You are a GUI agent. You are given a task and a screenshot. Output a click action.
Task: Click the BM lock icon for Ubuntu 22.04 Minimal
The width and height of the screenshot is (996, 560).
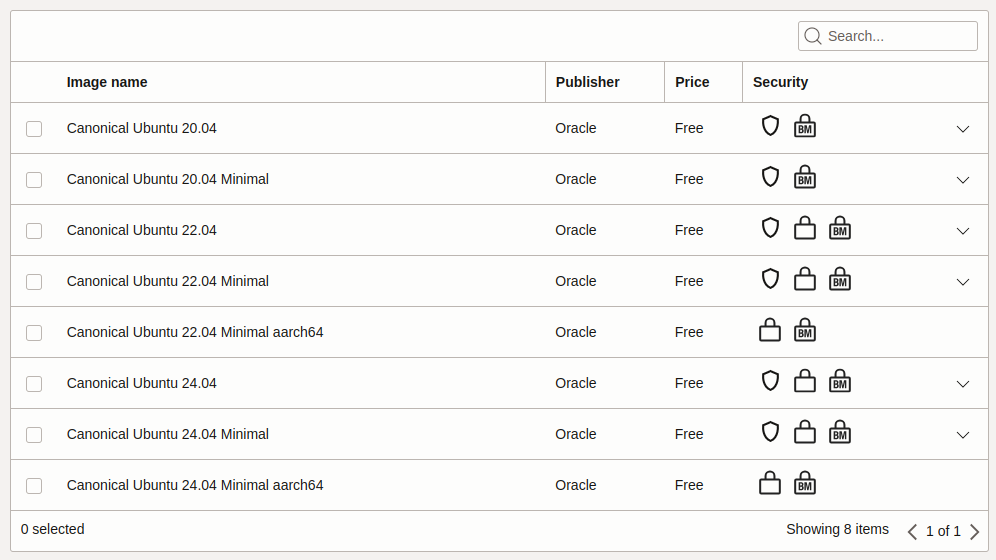[840, 279]
